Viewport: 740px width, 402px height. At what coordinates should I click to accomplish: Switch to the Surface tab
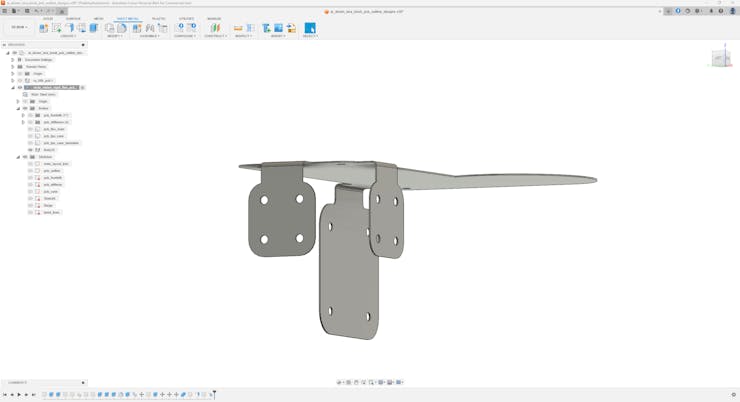click(73, 18)
